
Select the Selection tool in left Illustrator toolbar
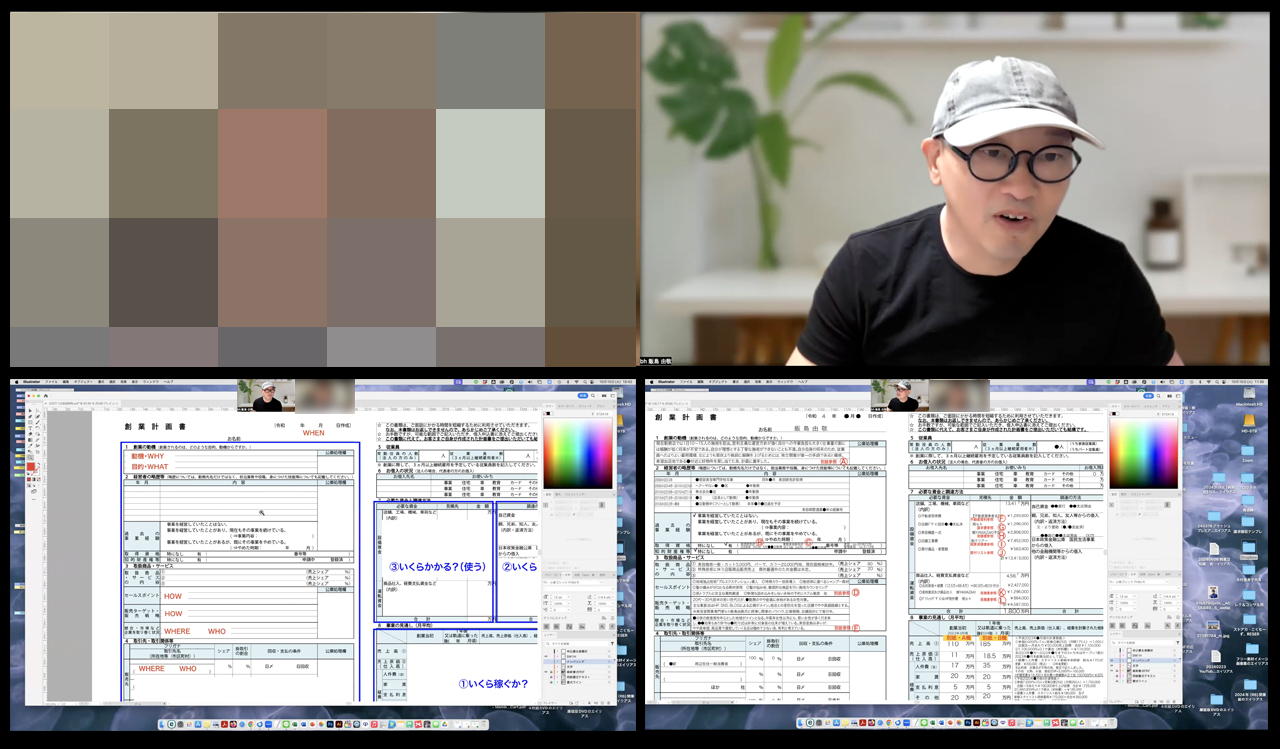(30, 411)
